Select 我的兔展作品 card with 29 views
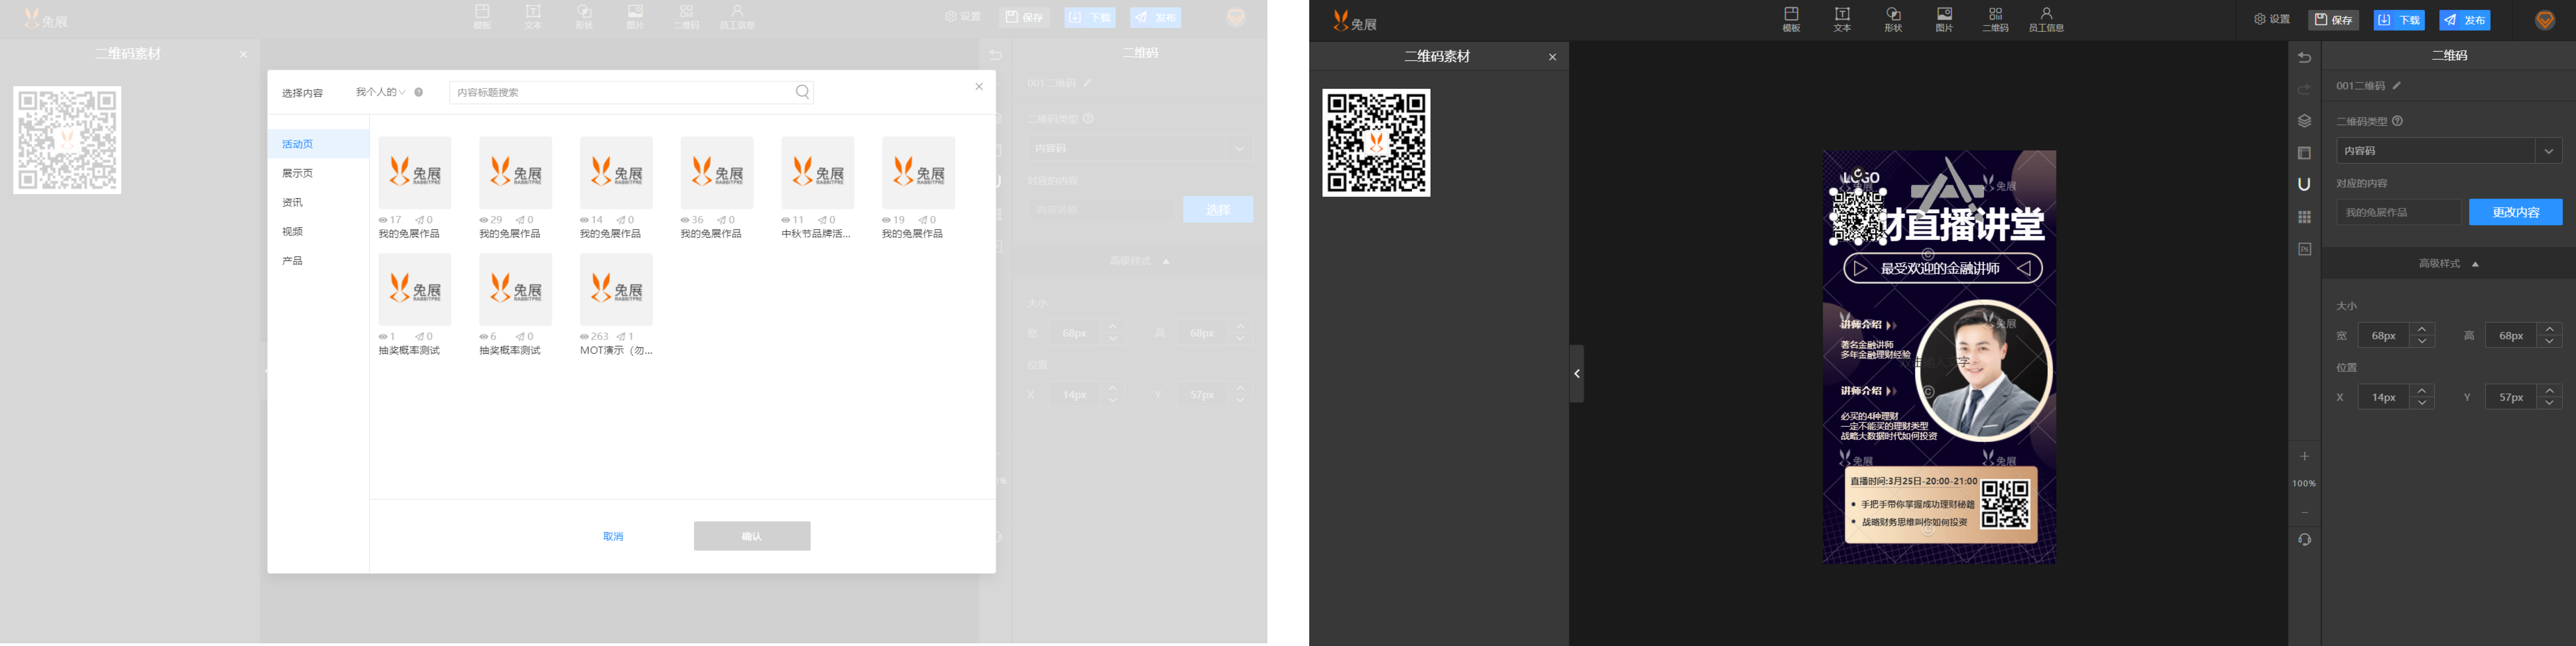The height and width of the screenshot is (646, 2576). pyautogui.click(x=515, y=188)
